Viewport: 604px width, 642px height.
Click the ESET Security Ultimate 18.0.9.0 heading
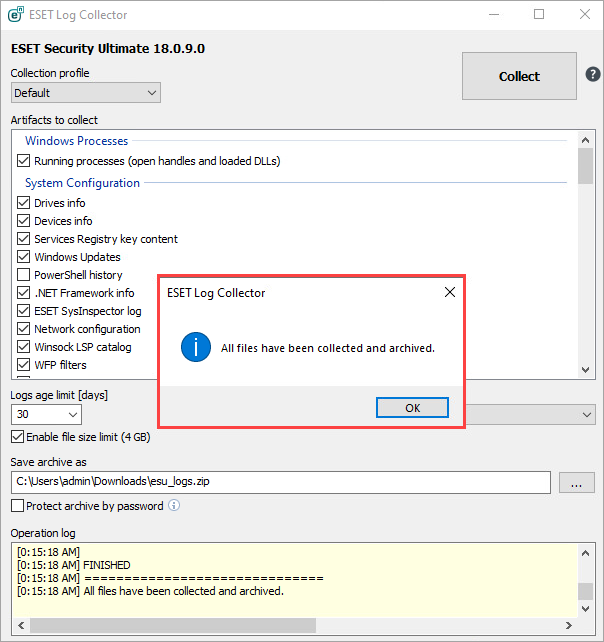(108, 48)
